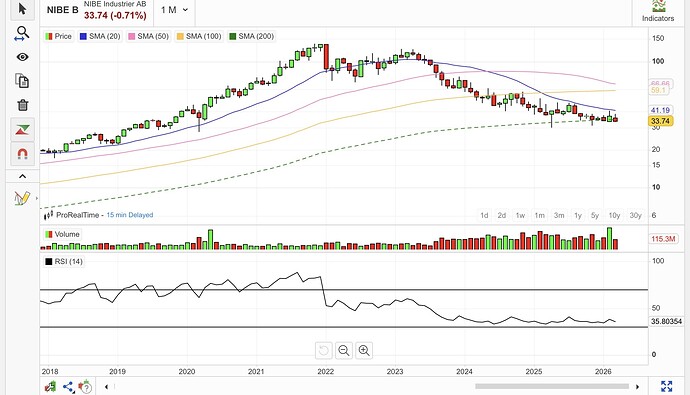Click the 15 min Delayed link

tap(130, 215)
